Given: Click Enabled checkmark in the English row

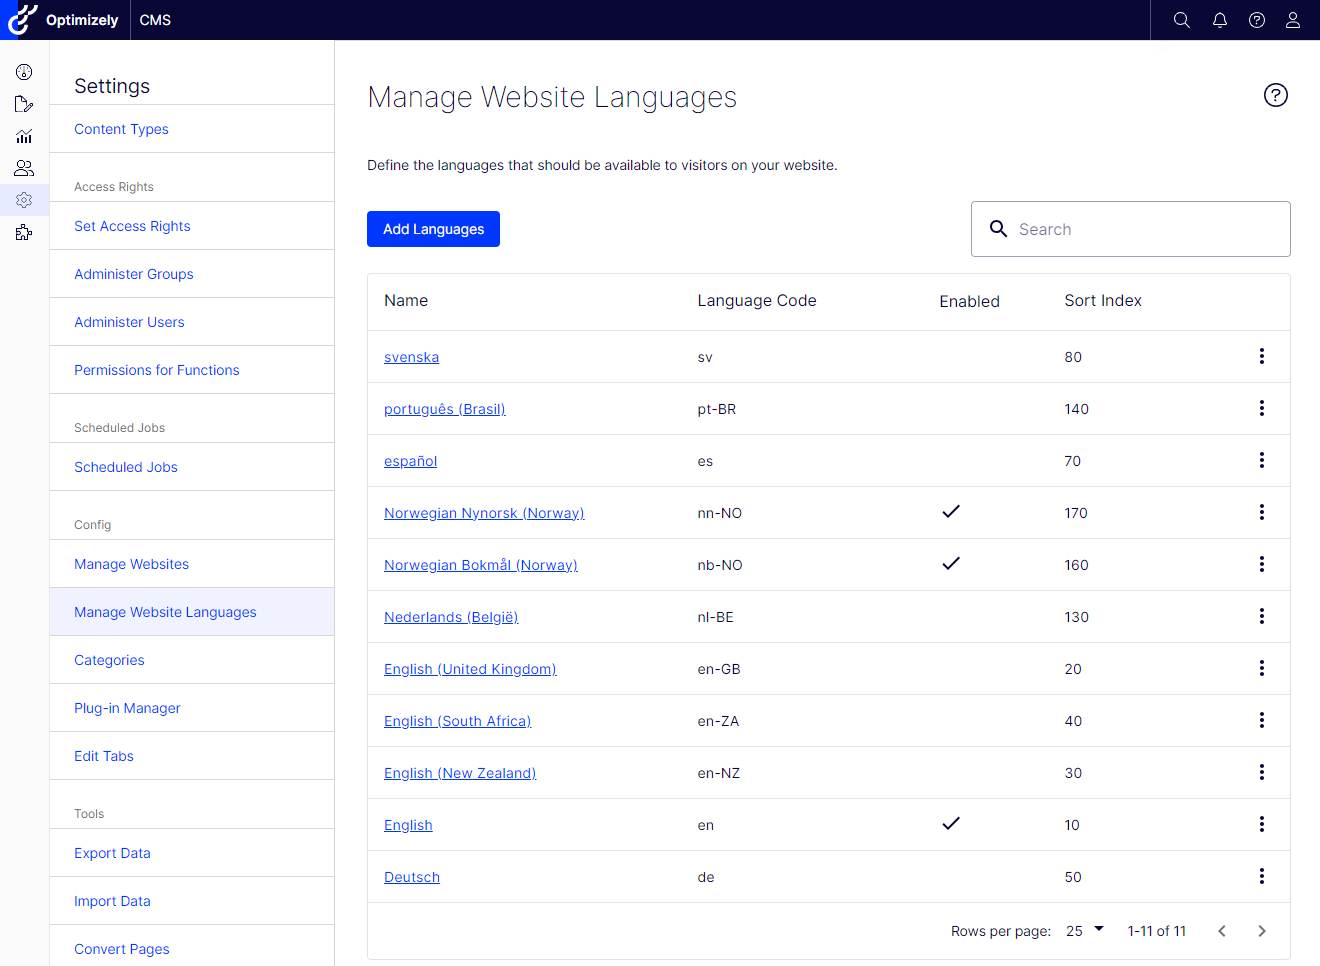Looking at the screenshot, I should [x=950, y=824].
